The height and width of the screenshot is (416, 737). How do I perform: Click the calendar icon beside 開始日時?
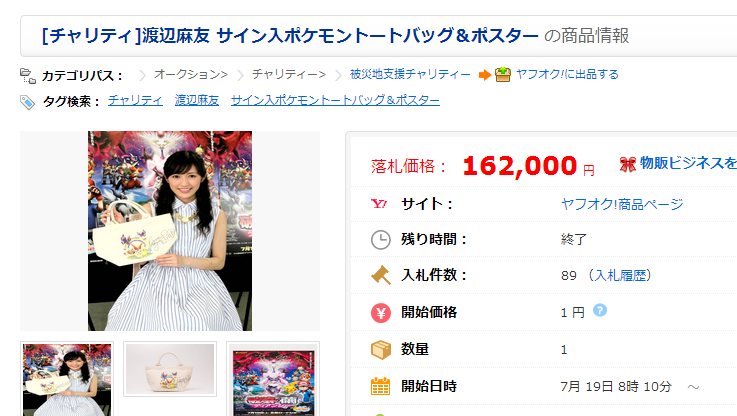pos(381,386)
